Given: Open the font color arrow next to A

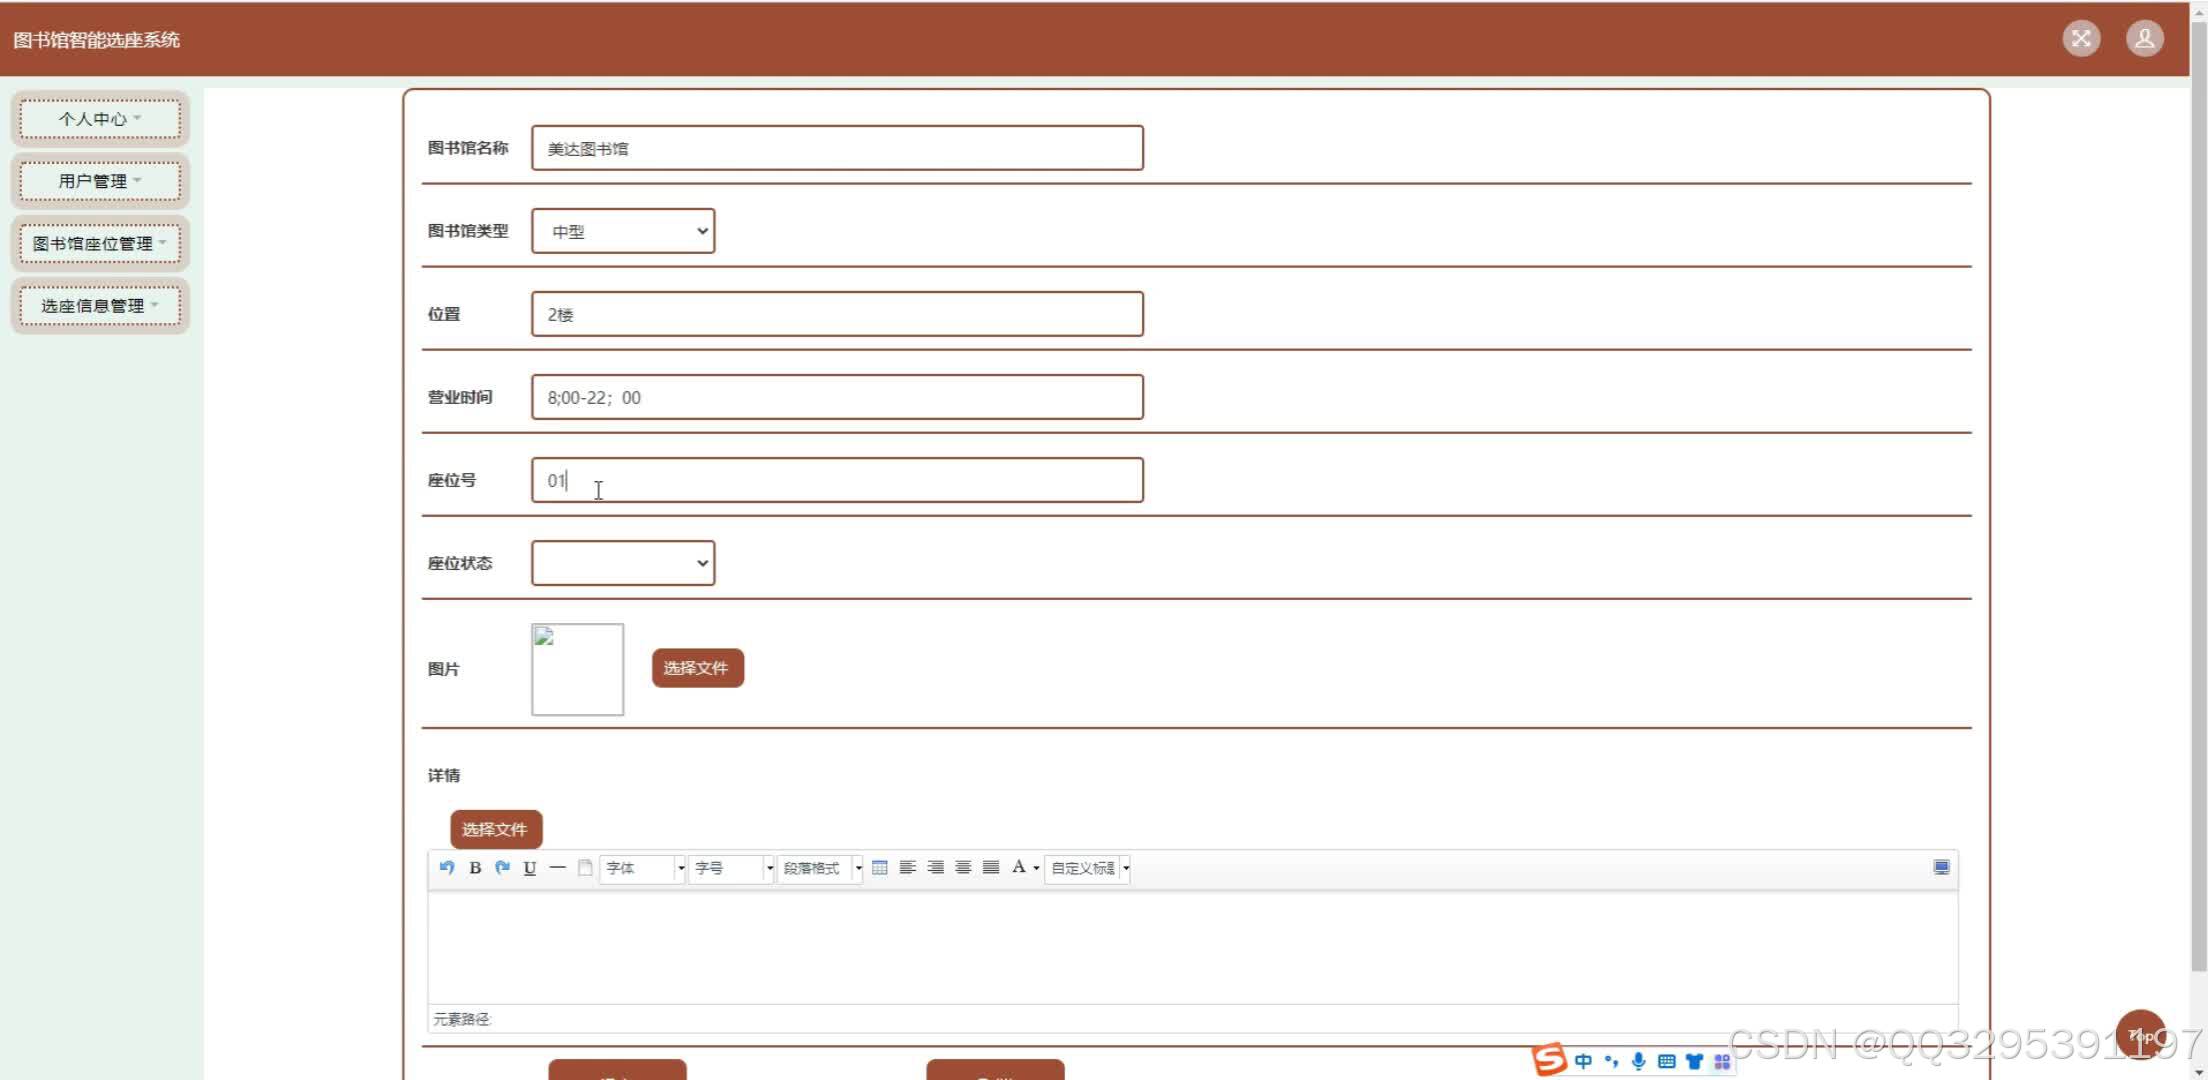Looking at the screenshot, I should click(x=1036, y=868).
